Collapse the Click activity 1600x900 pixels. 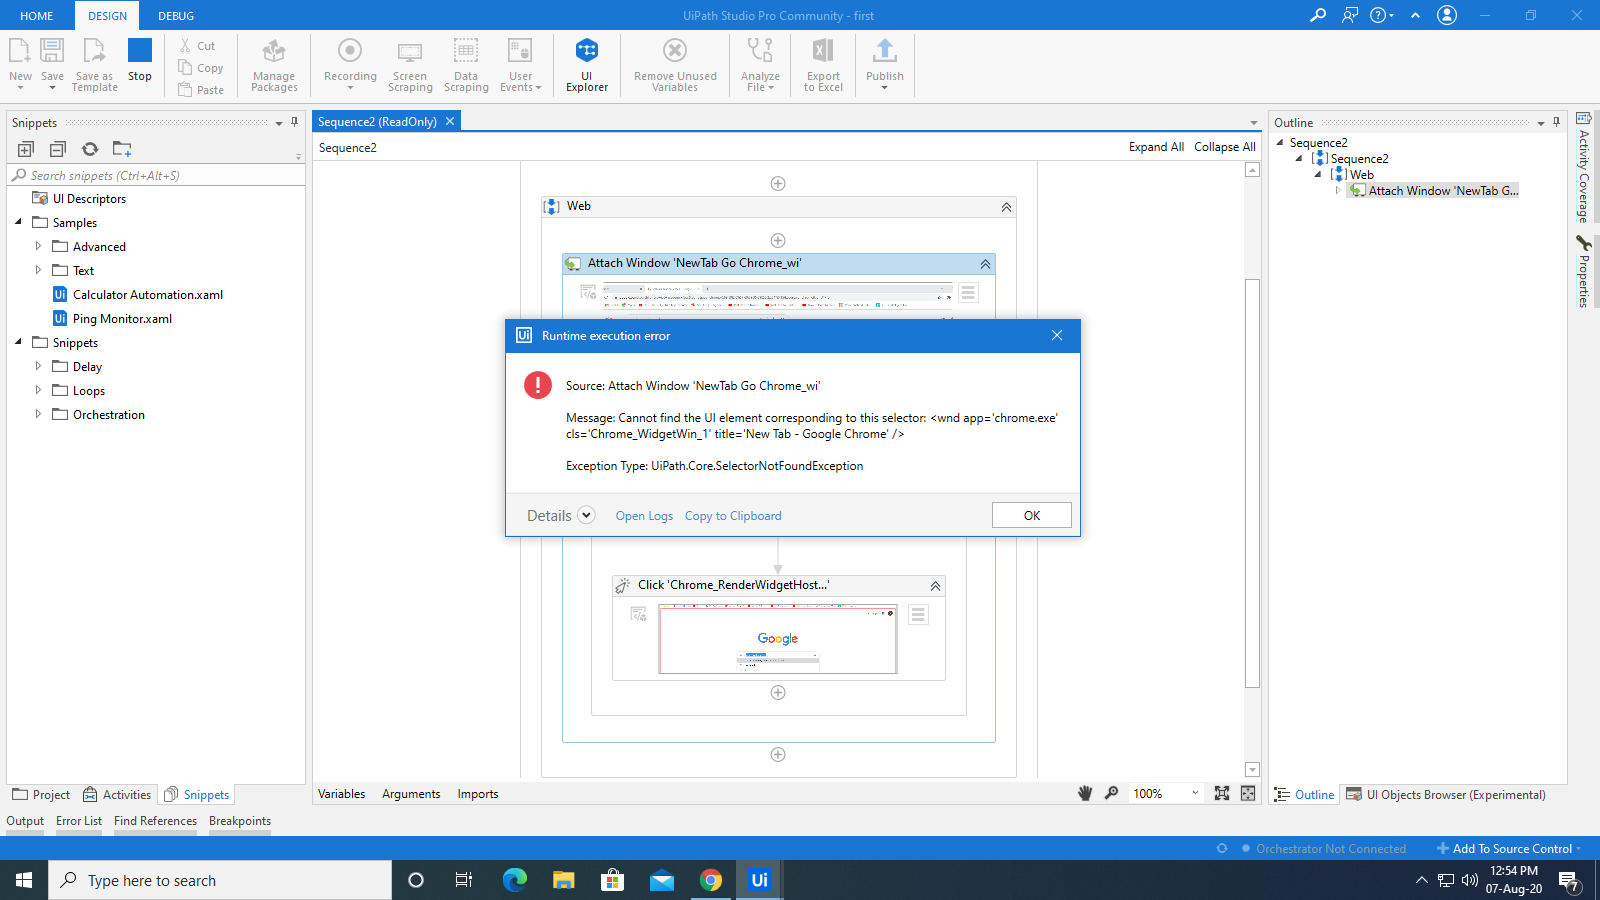tap(935, 586)
